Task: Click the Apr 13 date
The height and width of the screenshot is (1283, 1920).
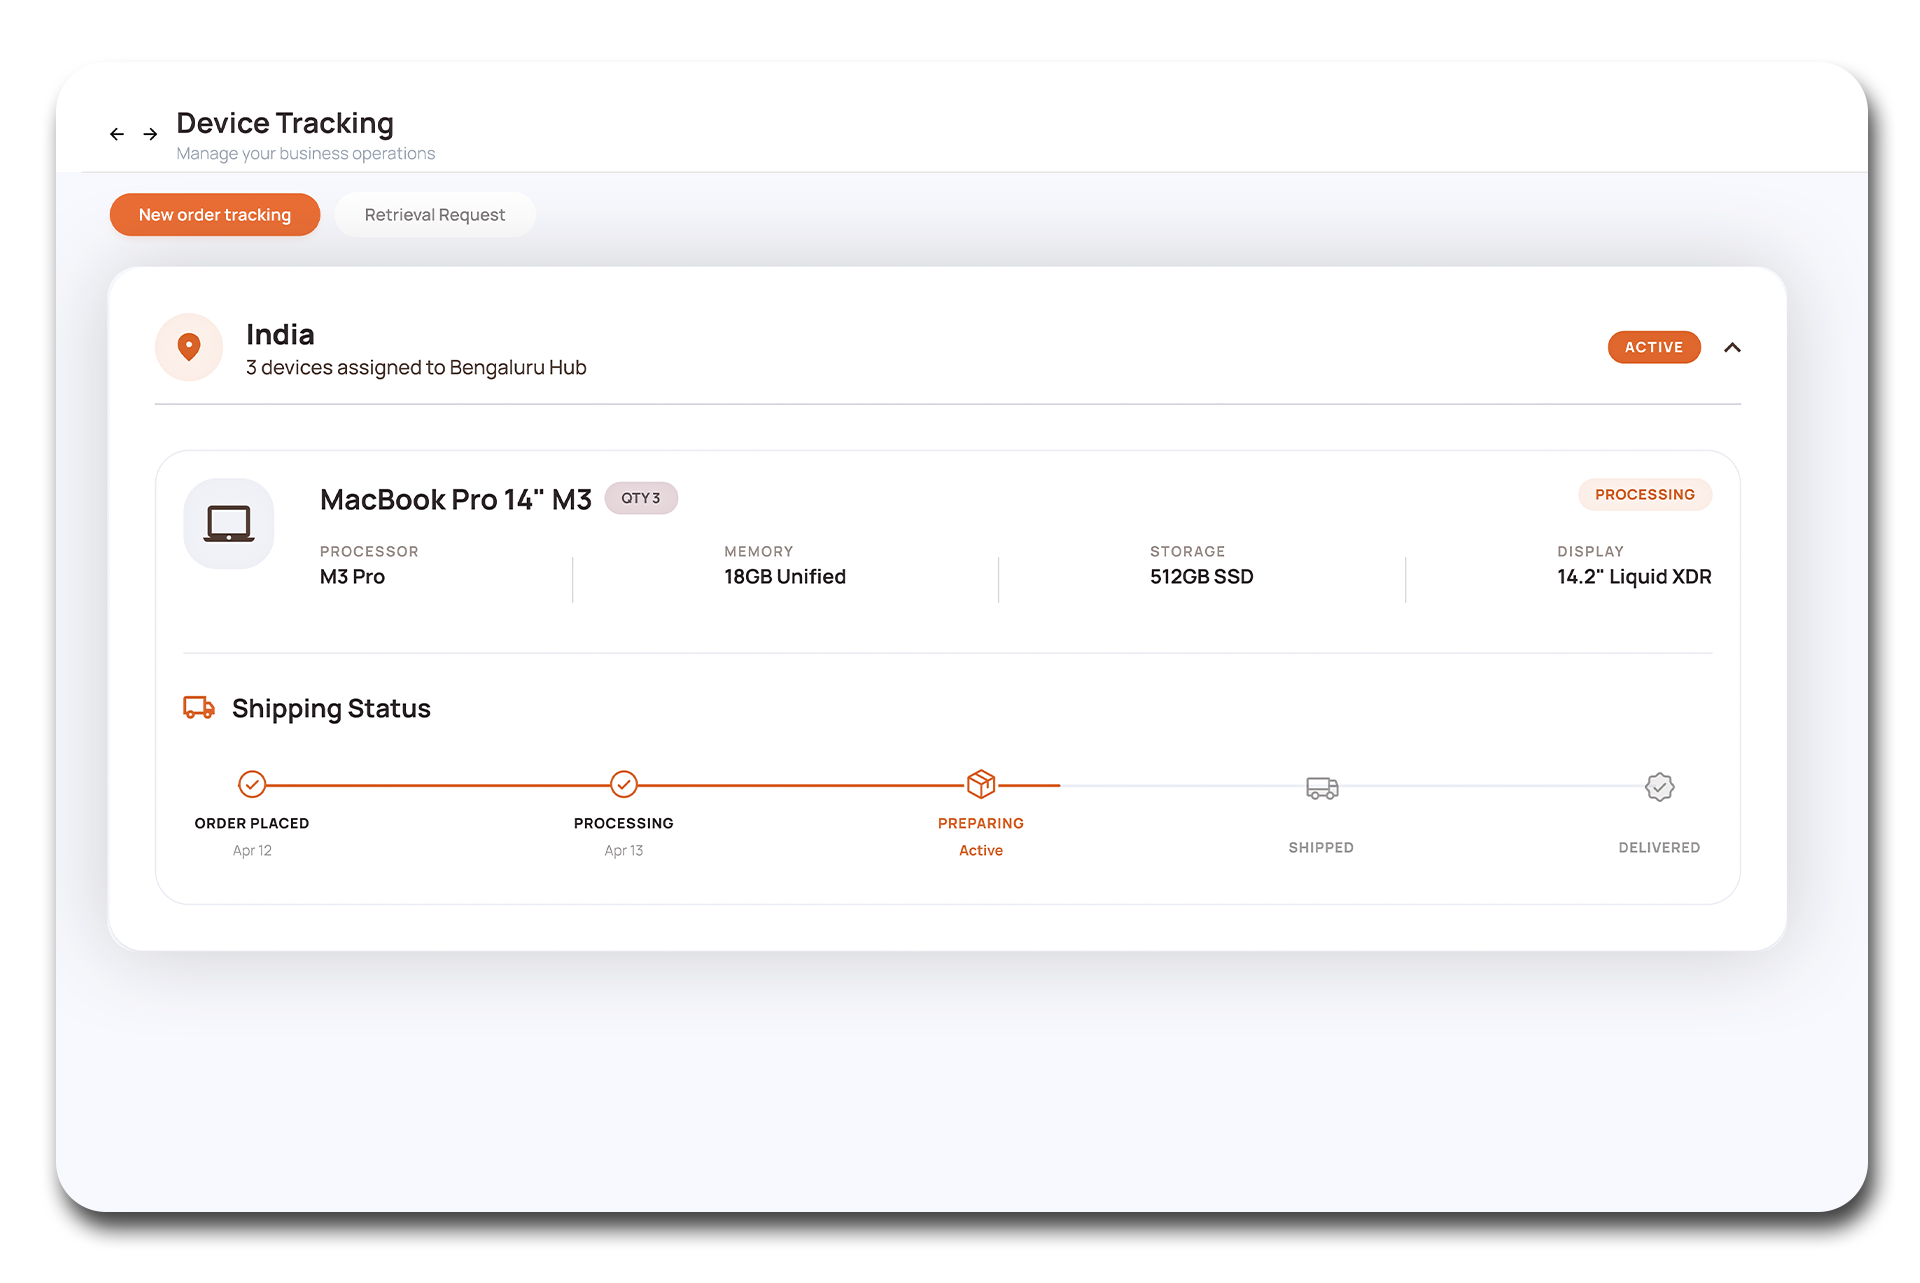Action: click(624, 851)
